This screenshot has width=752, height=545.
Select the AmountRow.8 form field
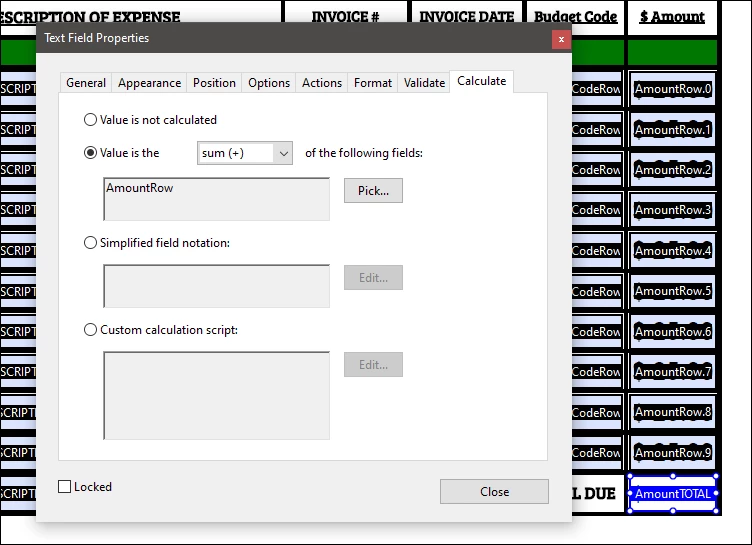(x=672, y=412)
